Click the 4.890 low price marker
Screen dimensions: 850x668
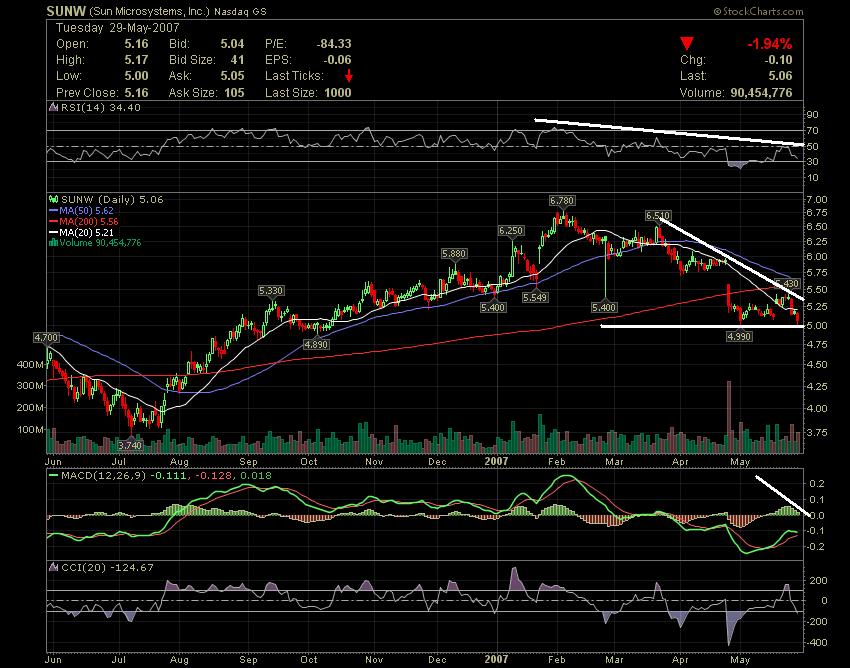point(315,344)
